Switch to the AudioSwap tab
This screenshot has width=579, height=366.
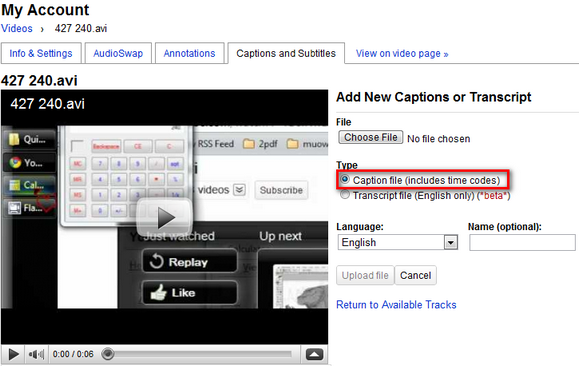pos(118,53)
